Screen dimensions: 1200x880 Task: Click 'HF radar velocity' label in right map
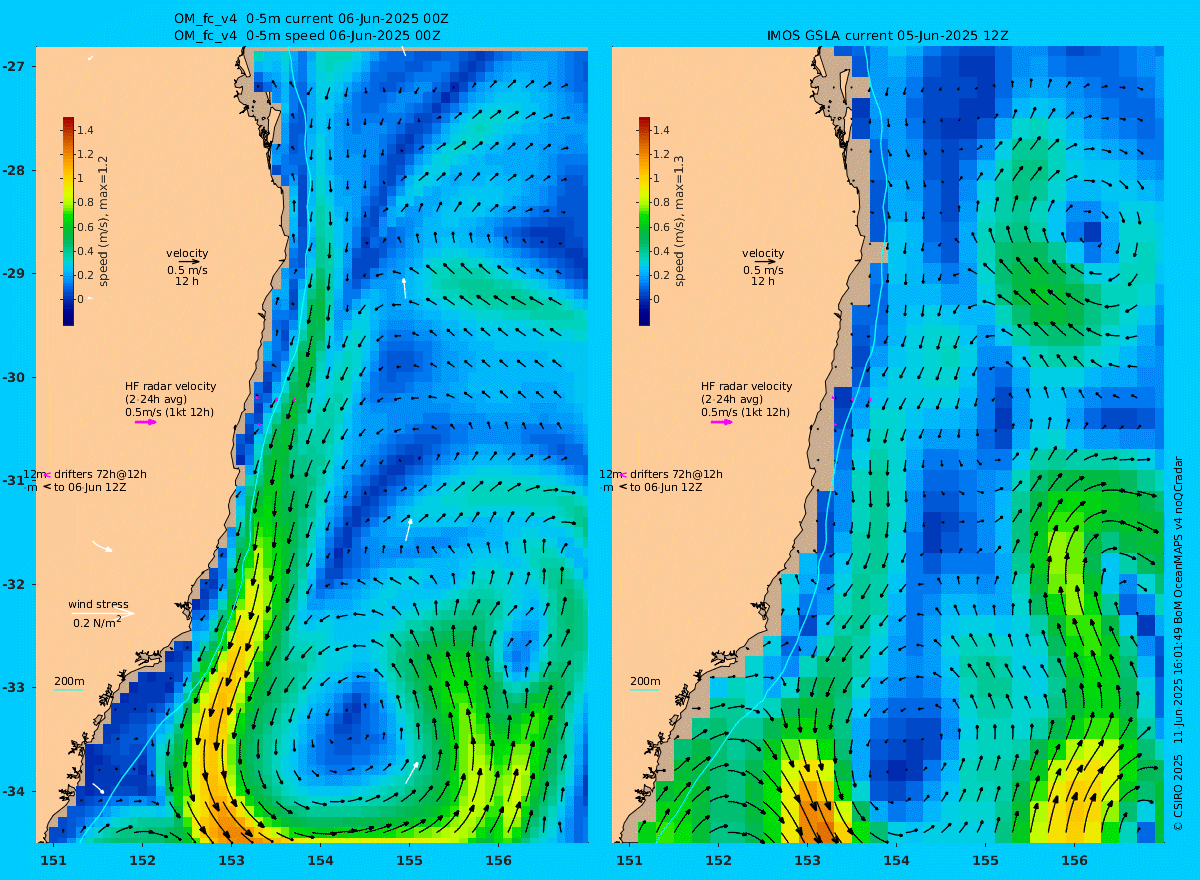pyautogui.click(x=746, y=386)
